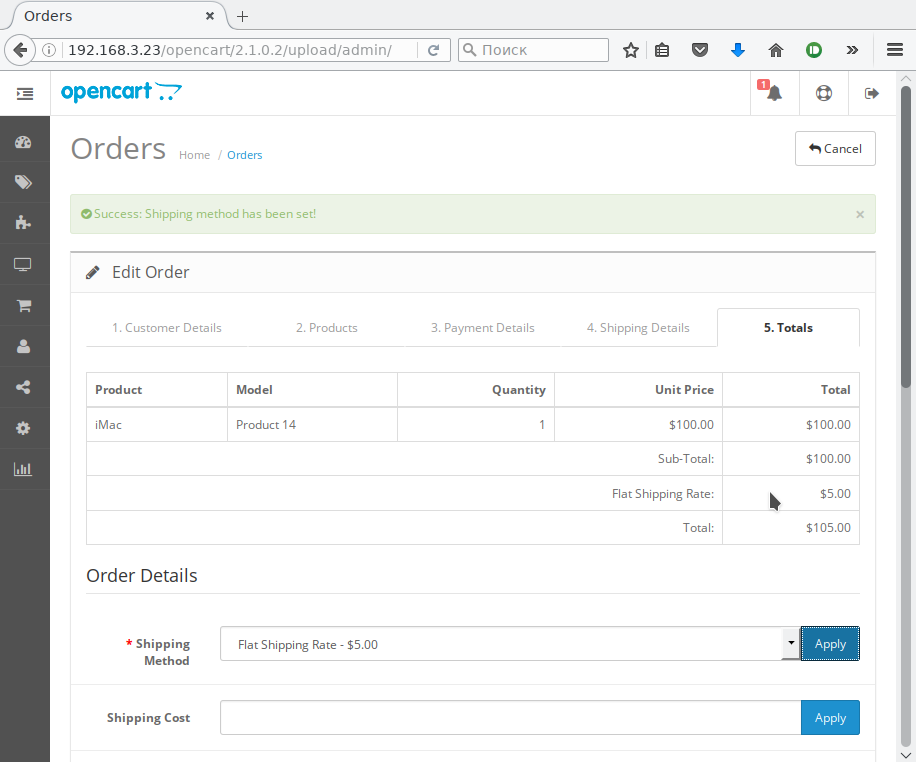Apply the selected Shipping Method

pyautogui.click(x=830, y=643)
